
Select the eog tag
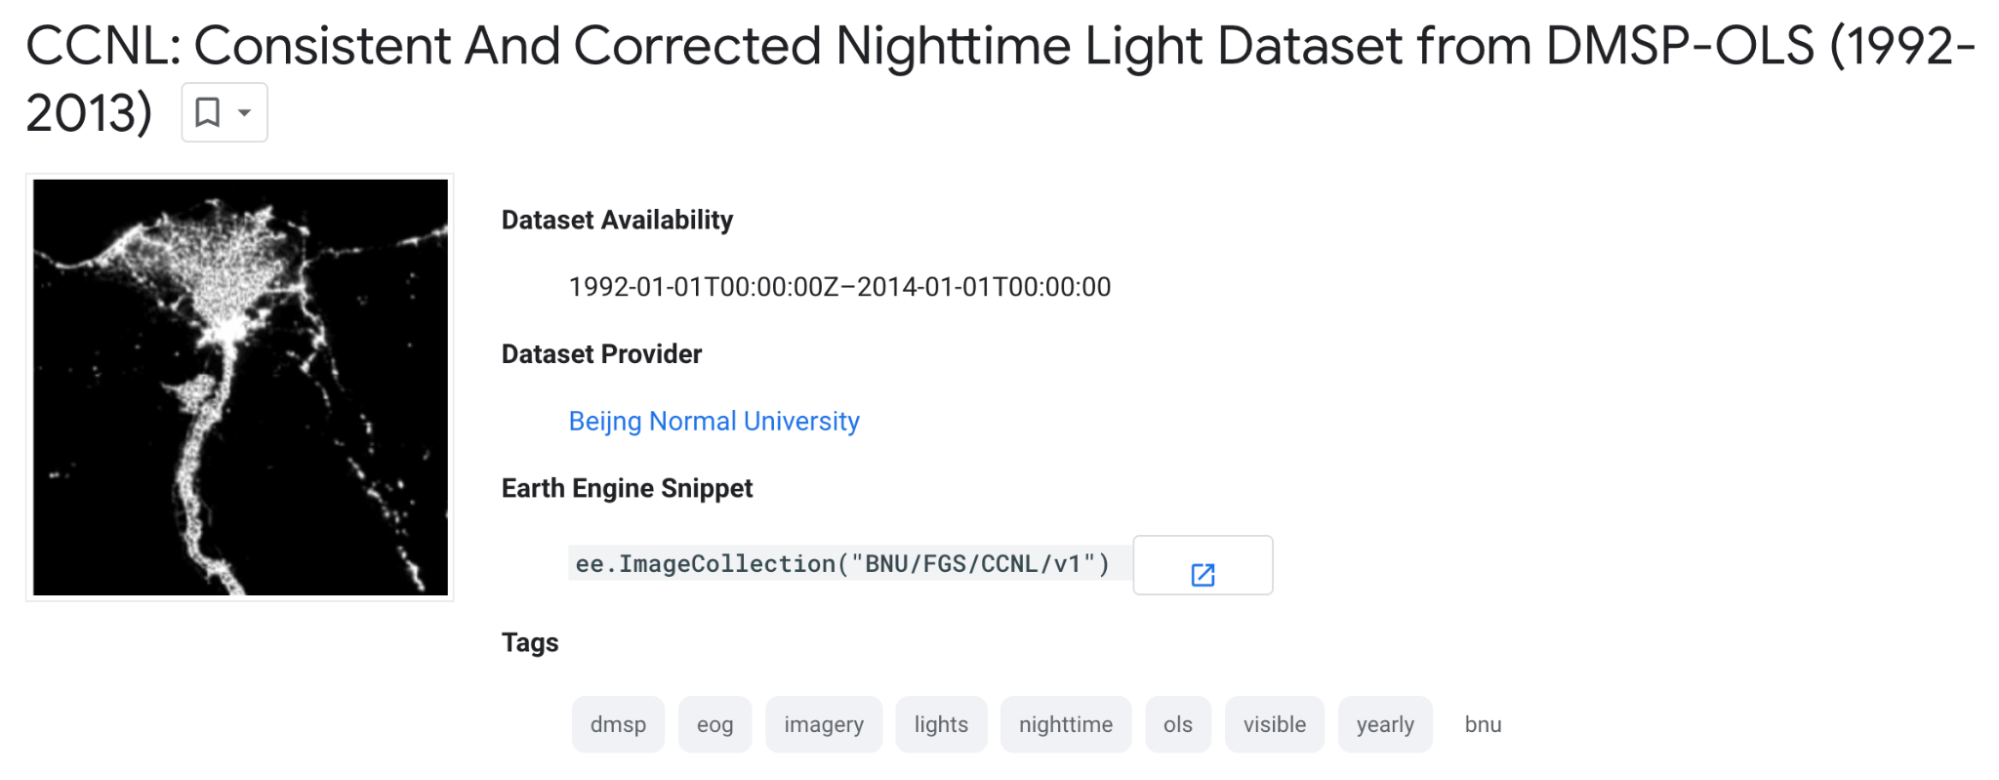click(714, 724)
